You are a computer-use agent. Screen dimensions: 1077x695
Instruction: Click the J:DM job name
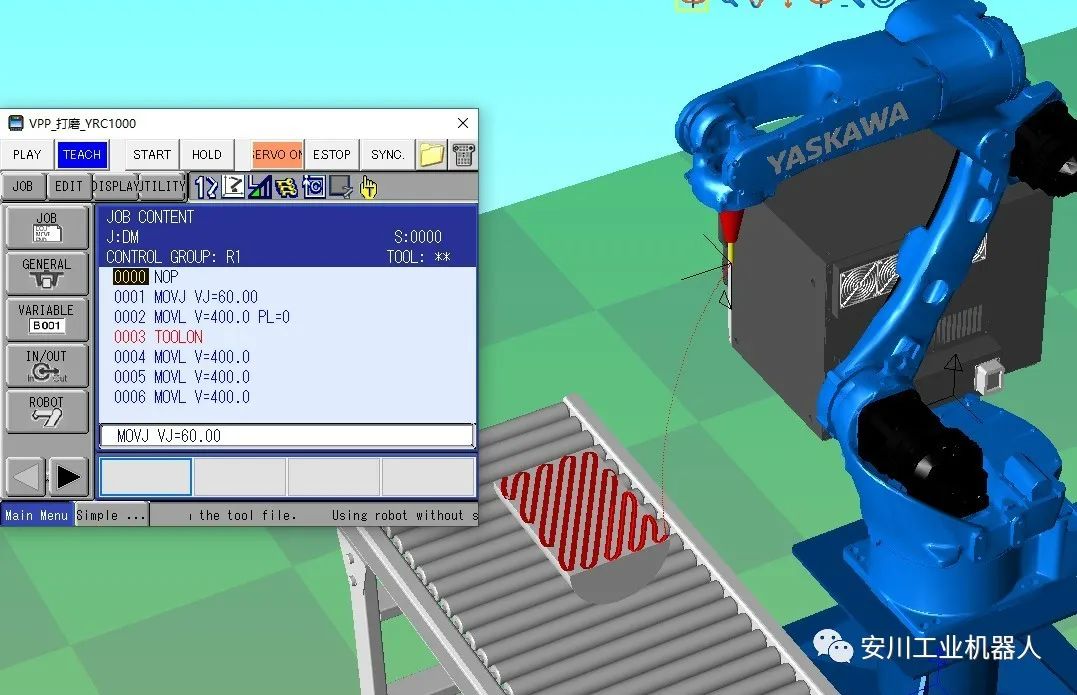click(122, 237)
